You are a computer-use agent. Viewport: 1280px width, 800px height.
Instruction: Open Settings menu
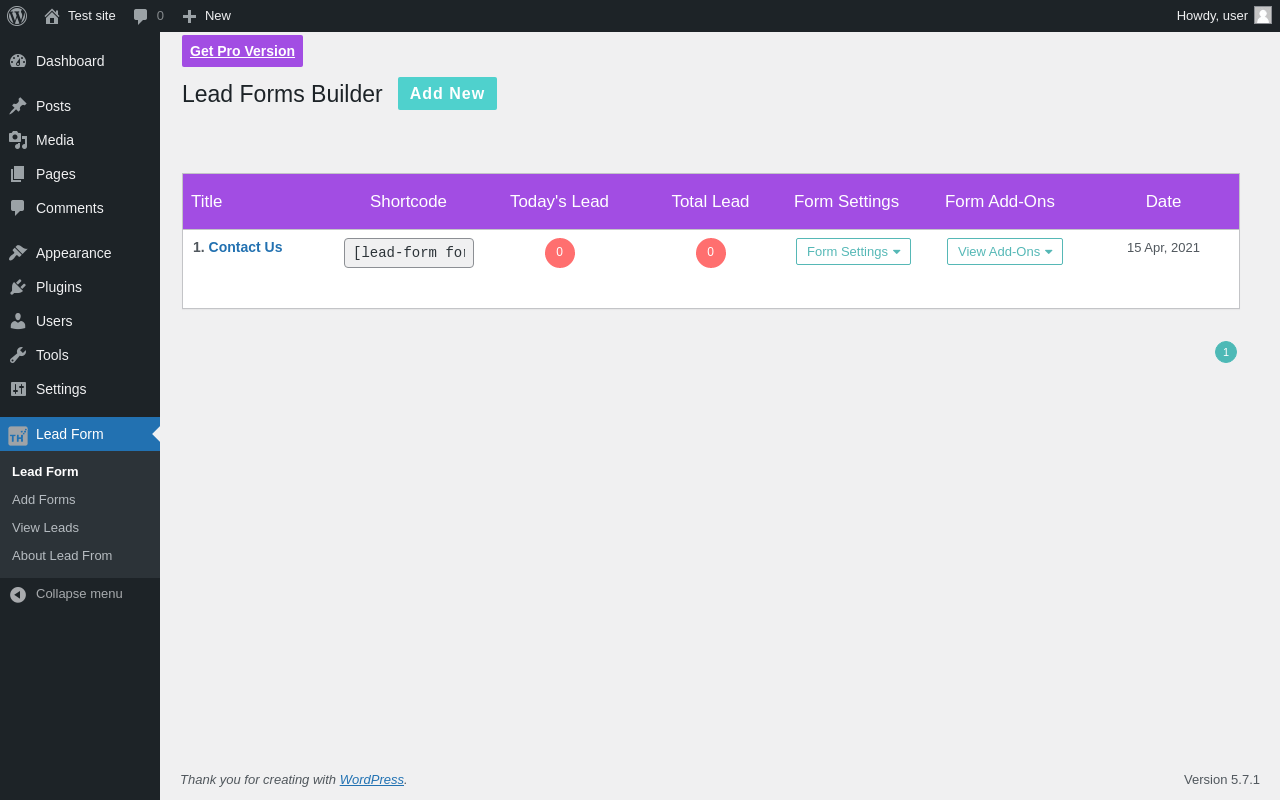click(80, 389)
